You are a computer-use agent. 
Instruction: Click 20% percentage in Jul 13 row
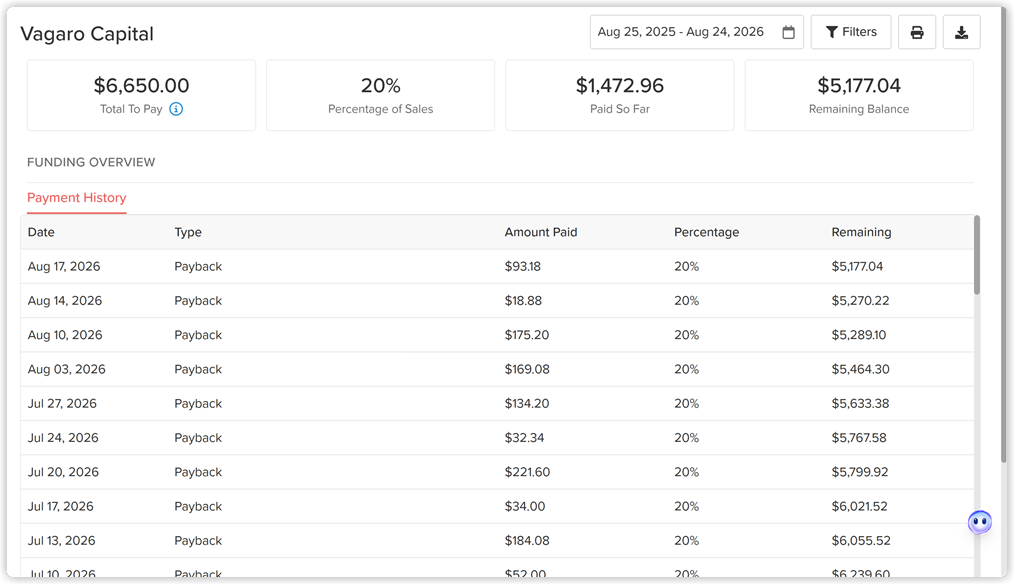pos(686,541)
